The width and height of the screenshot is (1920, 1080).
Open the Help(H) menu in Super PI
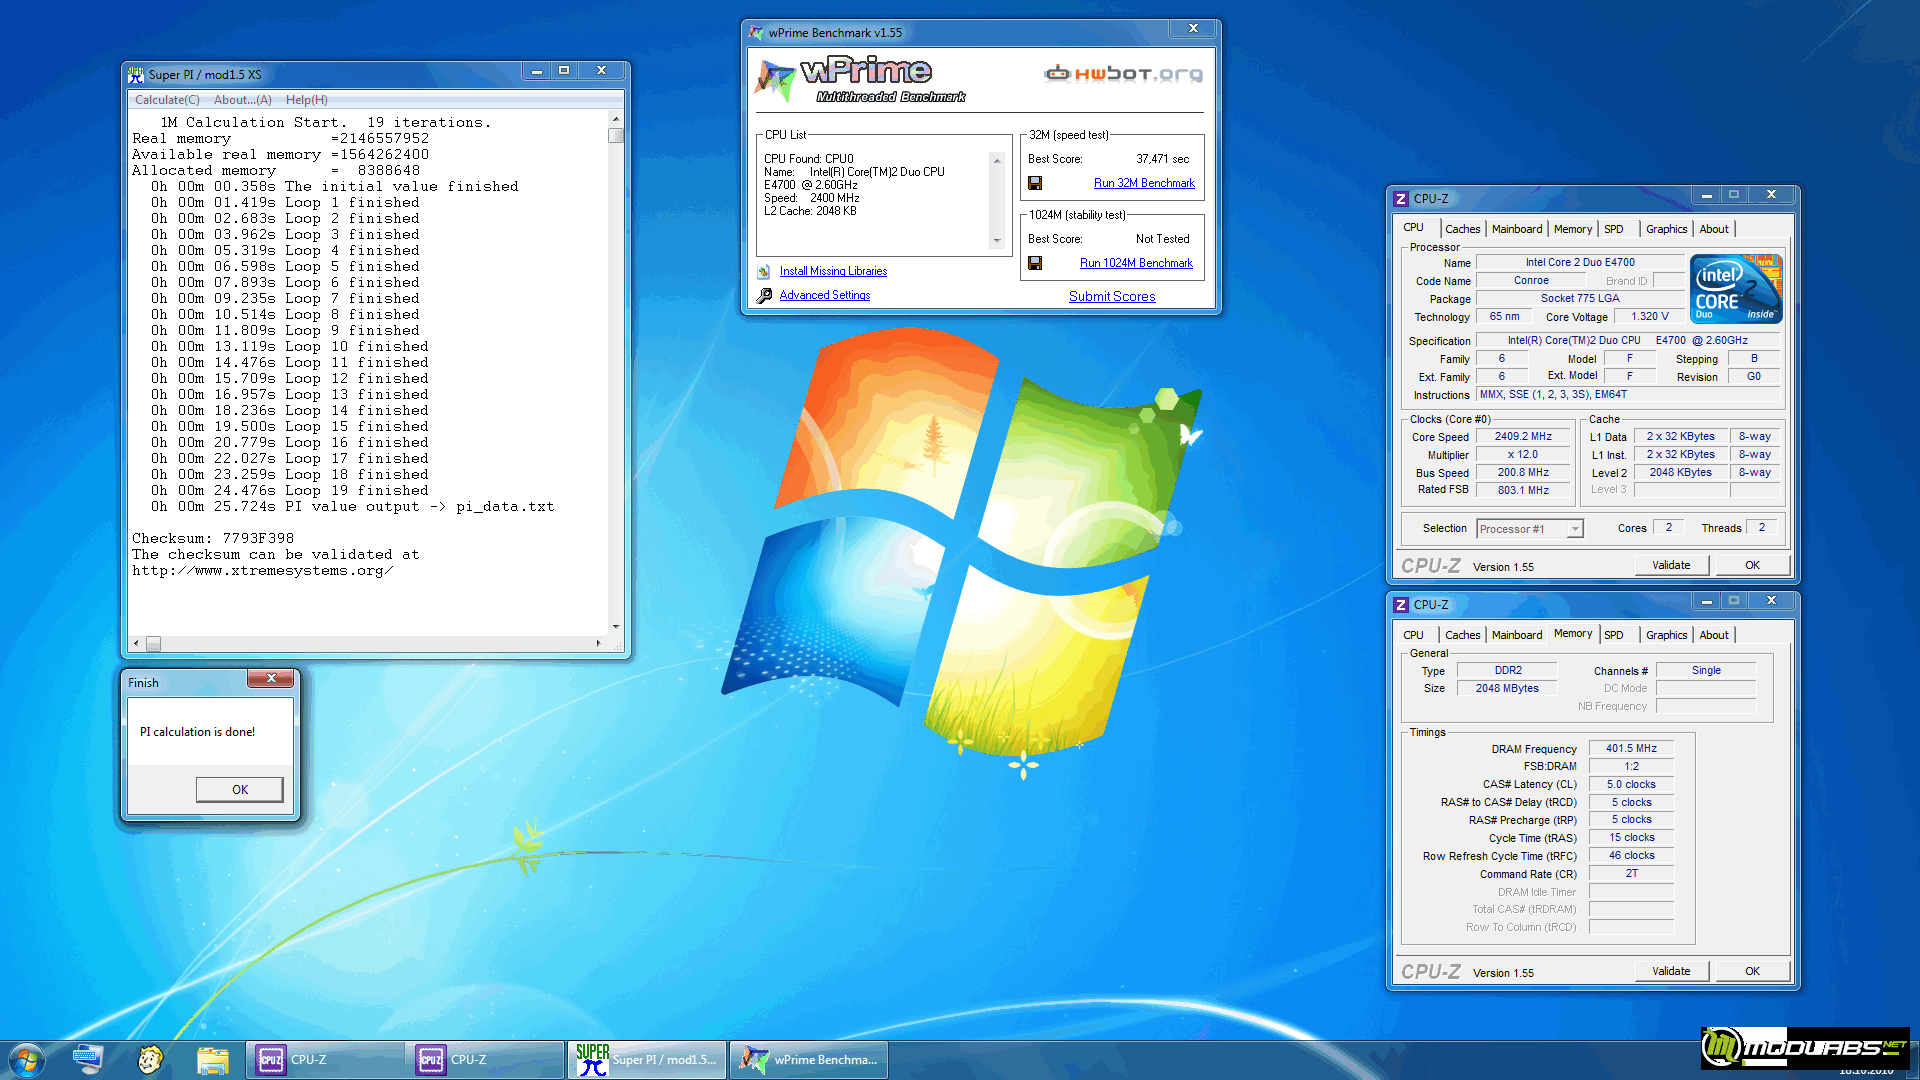pos(306,100)
